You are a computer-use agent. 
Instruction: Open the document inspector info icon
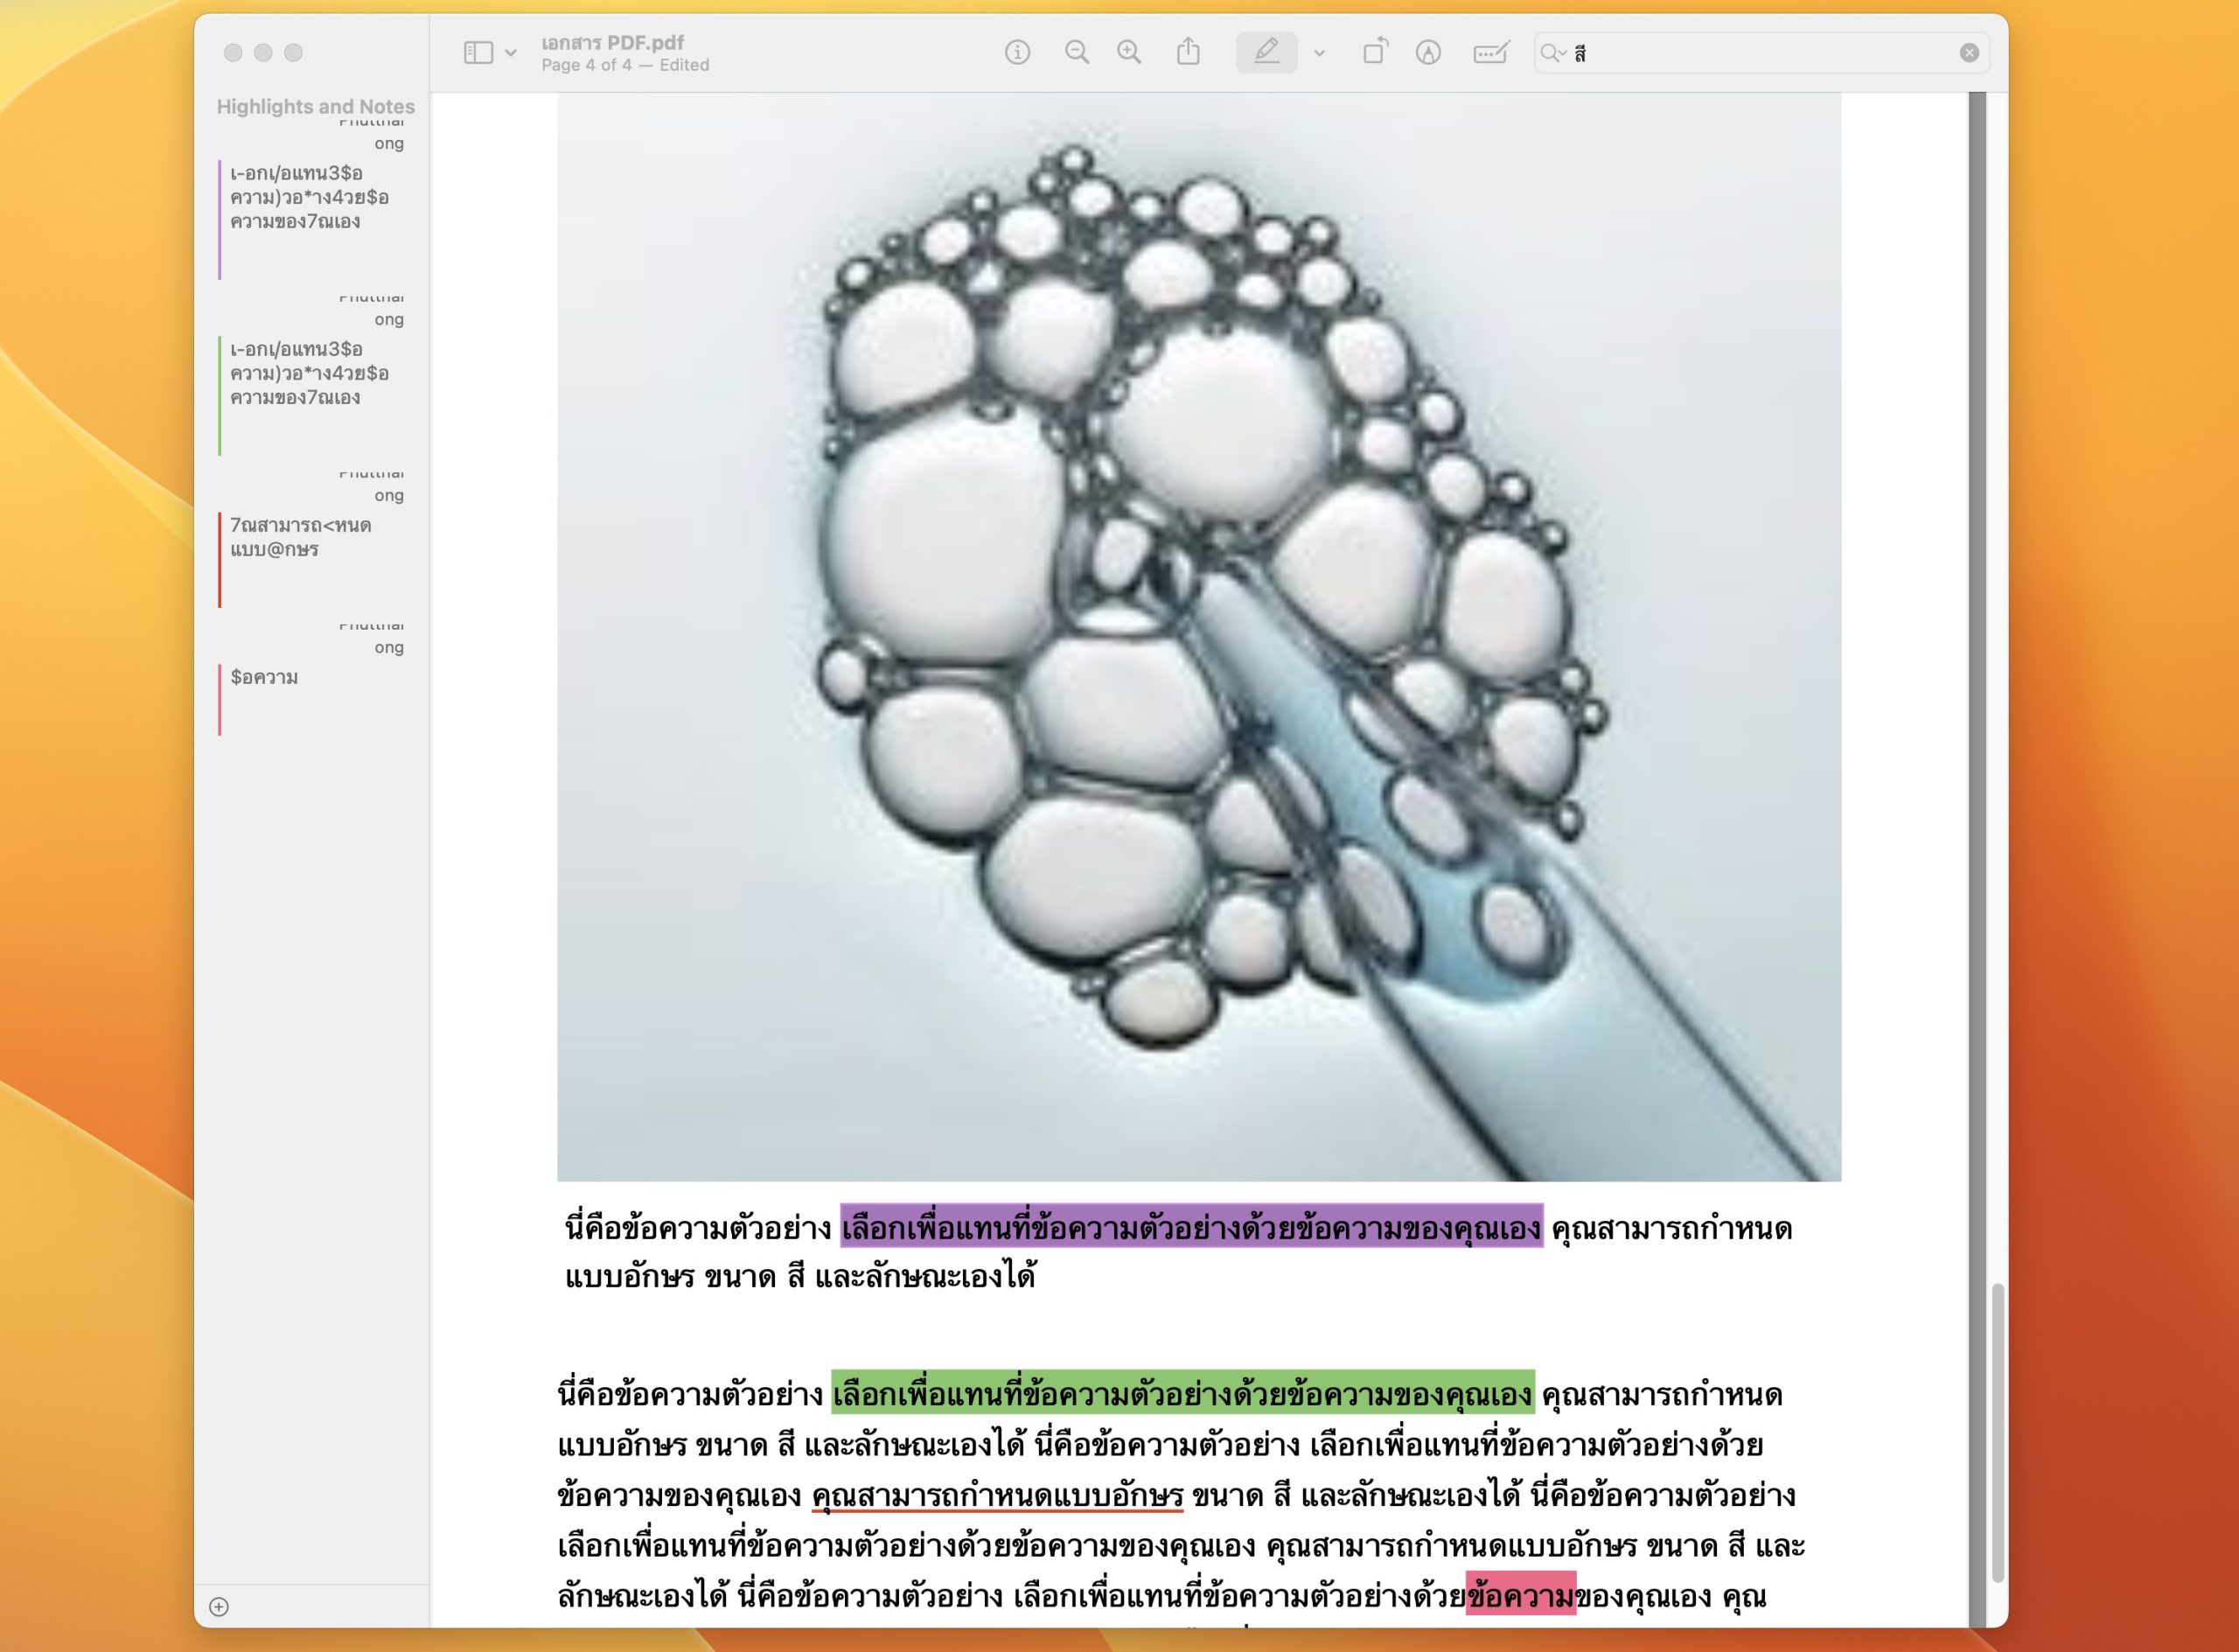[x=1017, y=52]
